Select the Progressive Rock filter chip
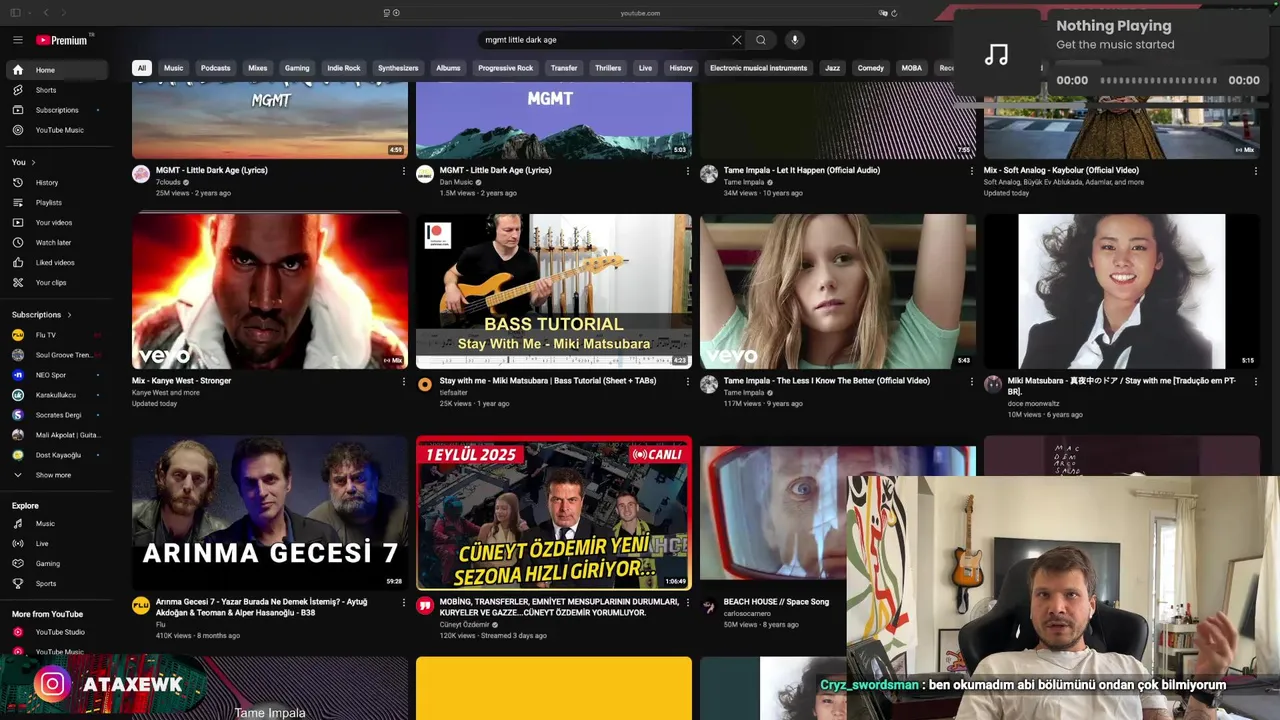The image size is (1280, 720). pyautogui.click(x=506, y=68)
